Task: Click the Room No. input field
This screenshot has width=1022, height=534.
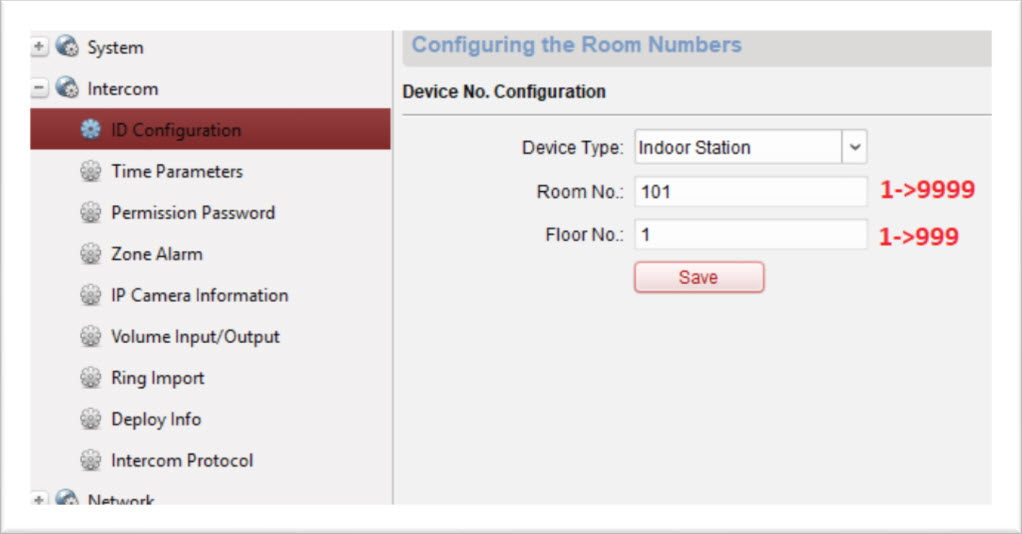Action: tap(750, 191)
